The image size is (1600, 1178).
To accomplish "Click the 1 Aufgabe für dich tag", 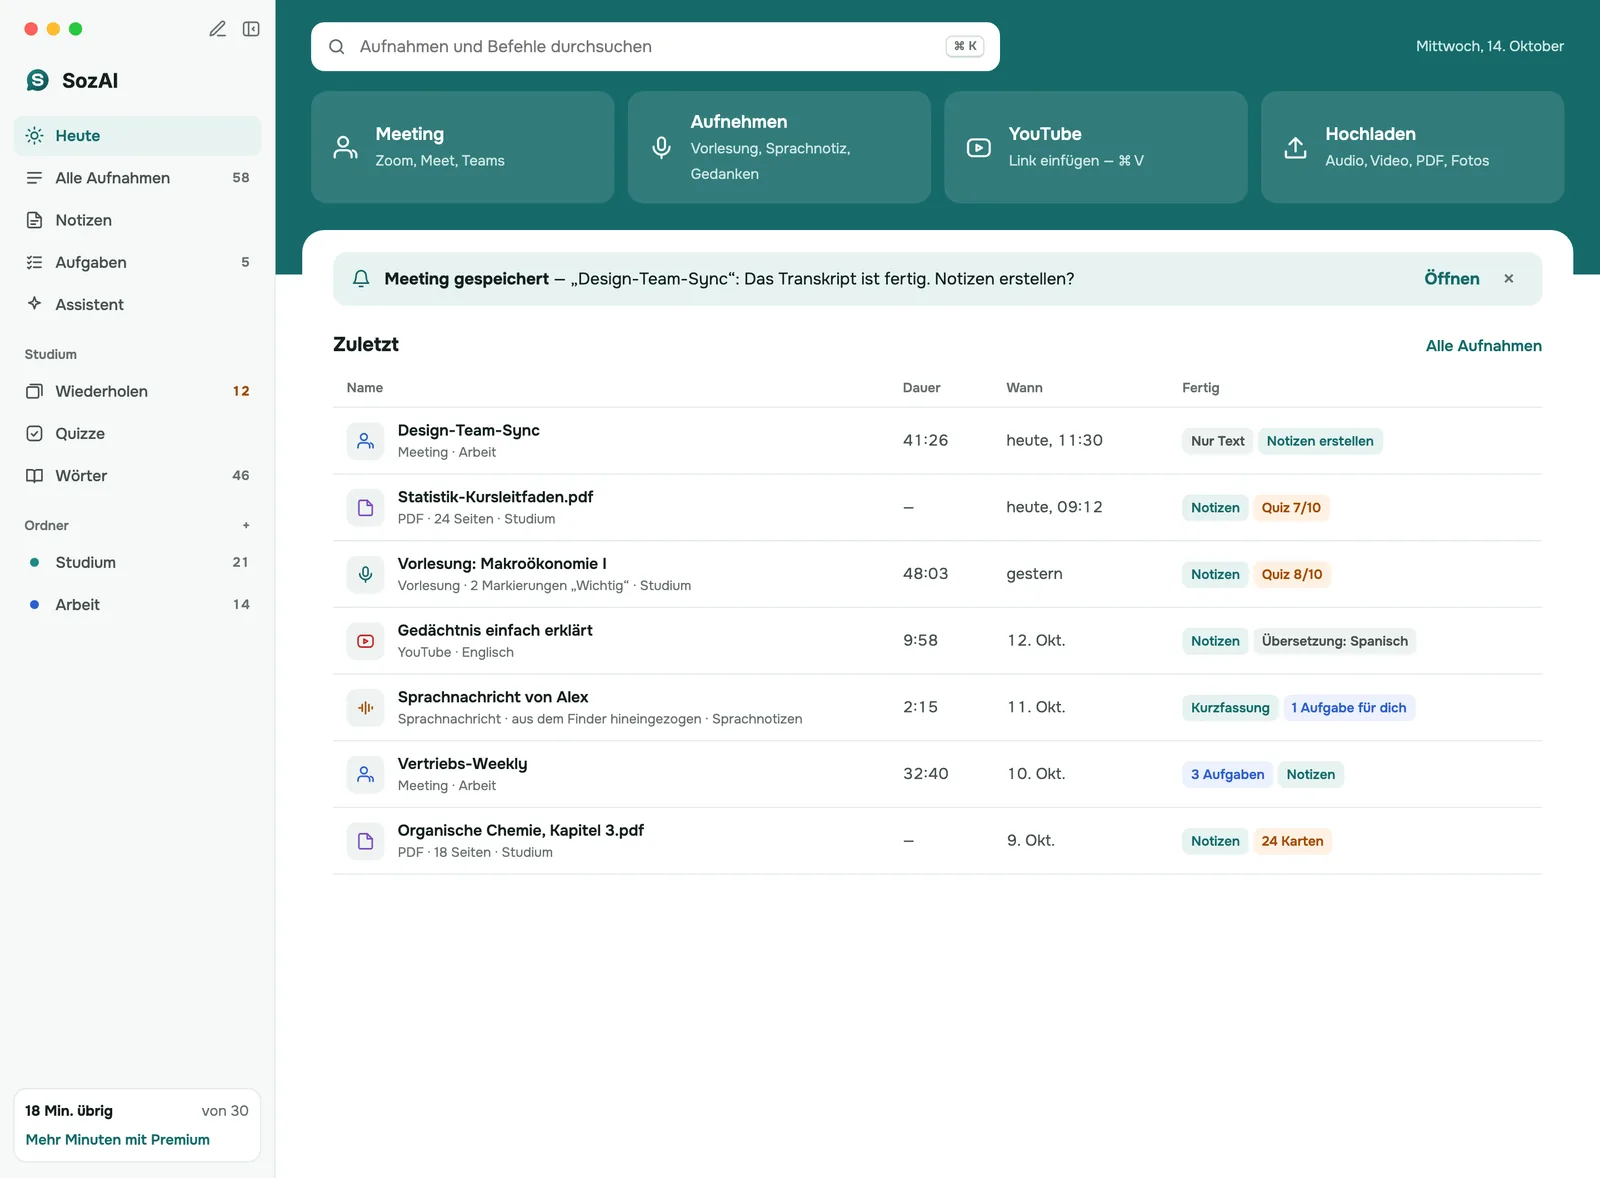I will click(1348, 708).
